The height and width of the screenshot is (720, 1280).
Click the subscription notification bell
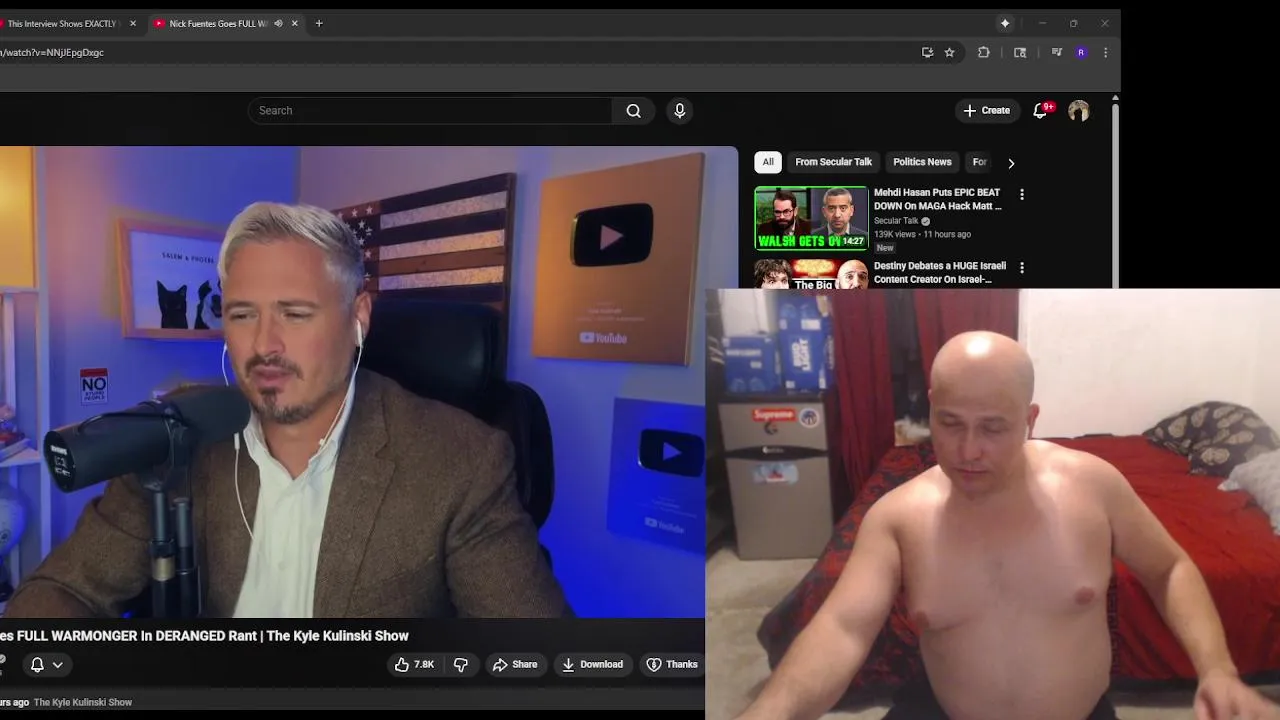pos(37,664)
